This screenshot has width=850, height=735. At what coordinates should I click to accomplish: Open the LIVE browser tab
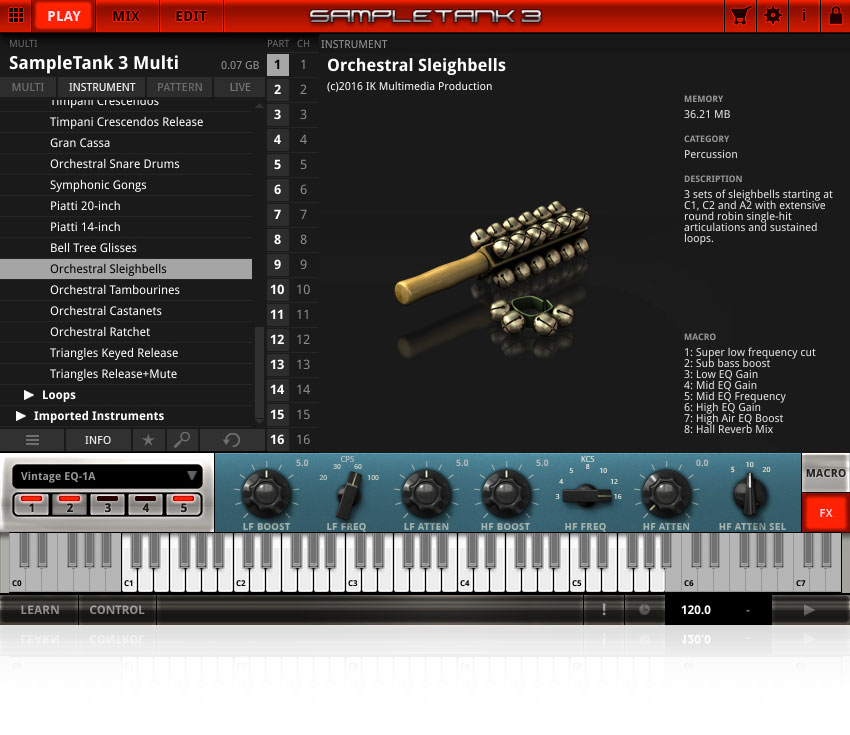tap(240, 87)
